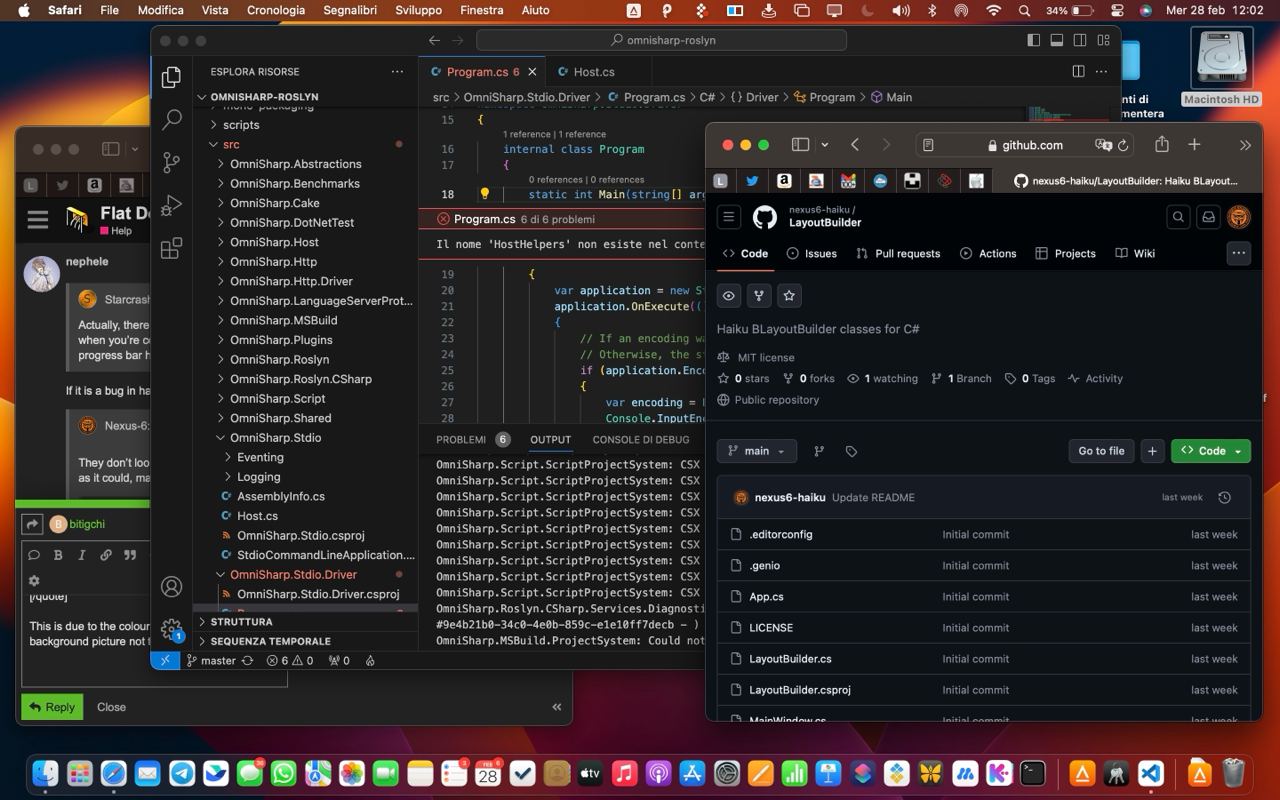1280x800 pixels.
Task: Star the LayoutBuilder repository
Action: coord(789,296)
